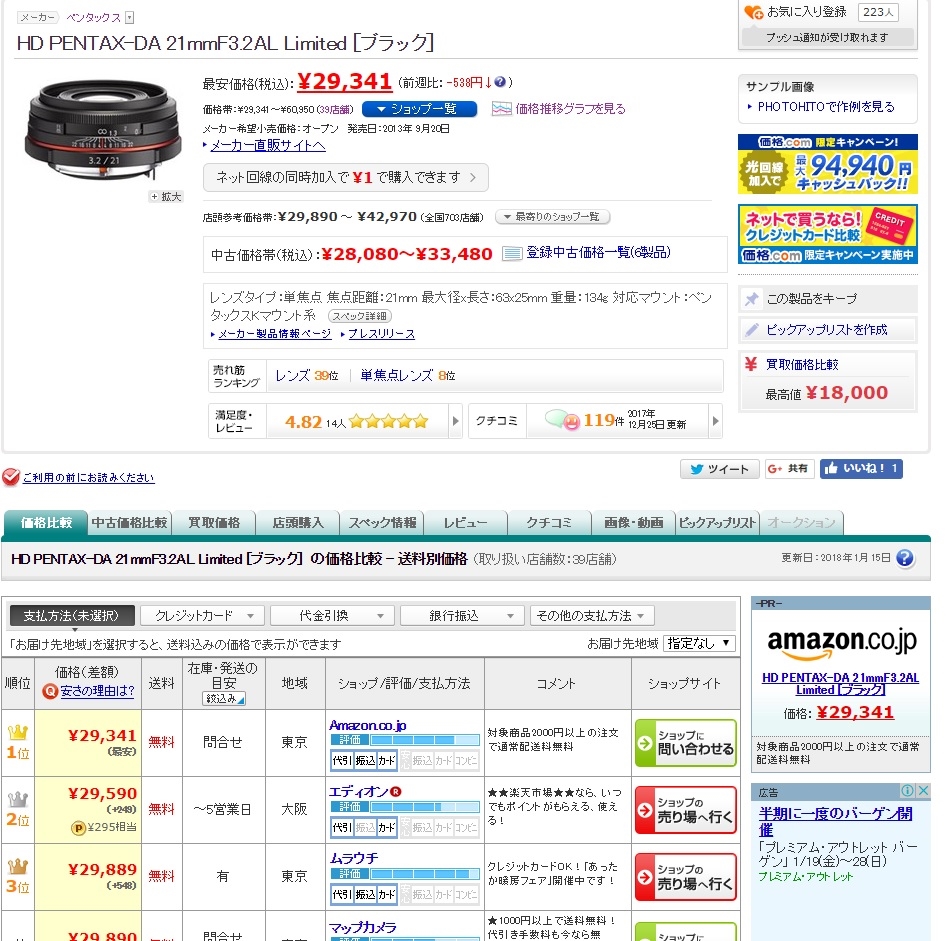Image resolution: width=946 pixels, height=941 pixels.
Task: Open the delivery region 指定なし select box
Action: [x=699, y=644]
